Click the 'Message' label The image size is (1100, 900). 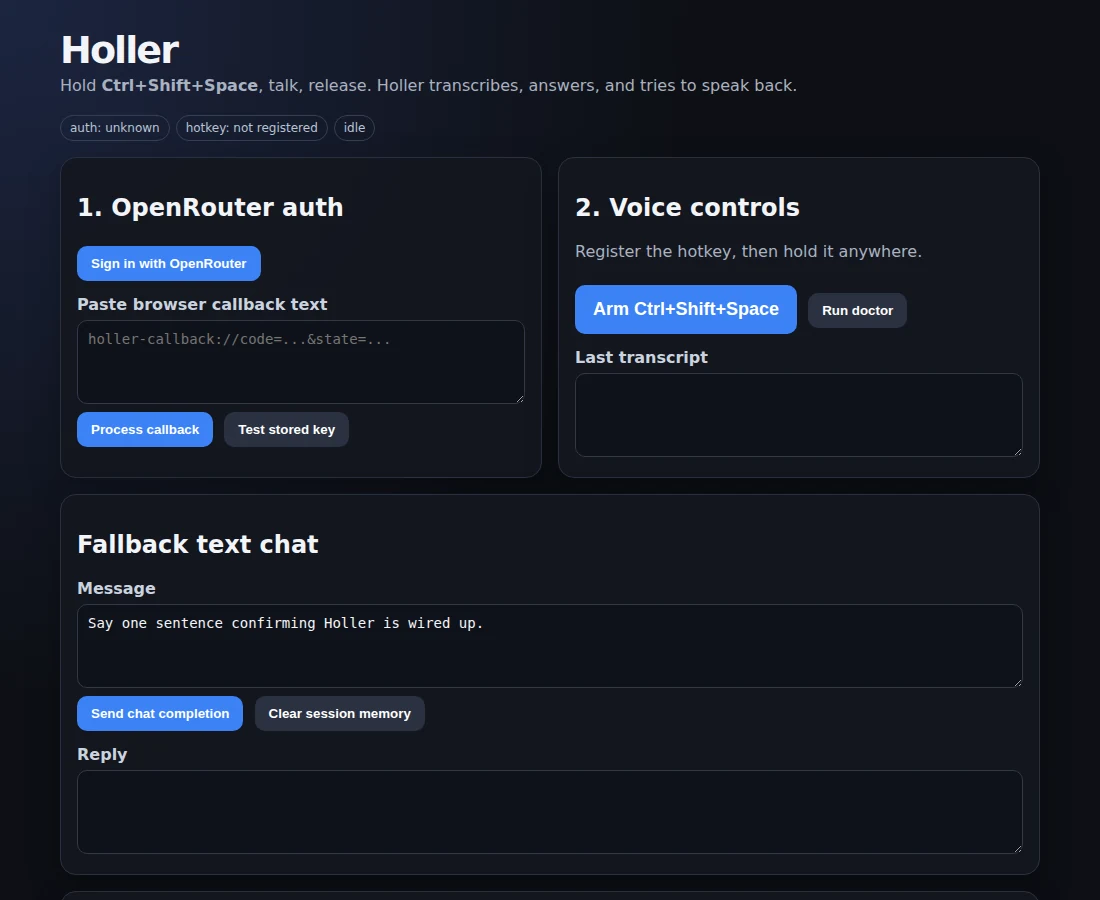116,589
